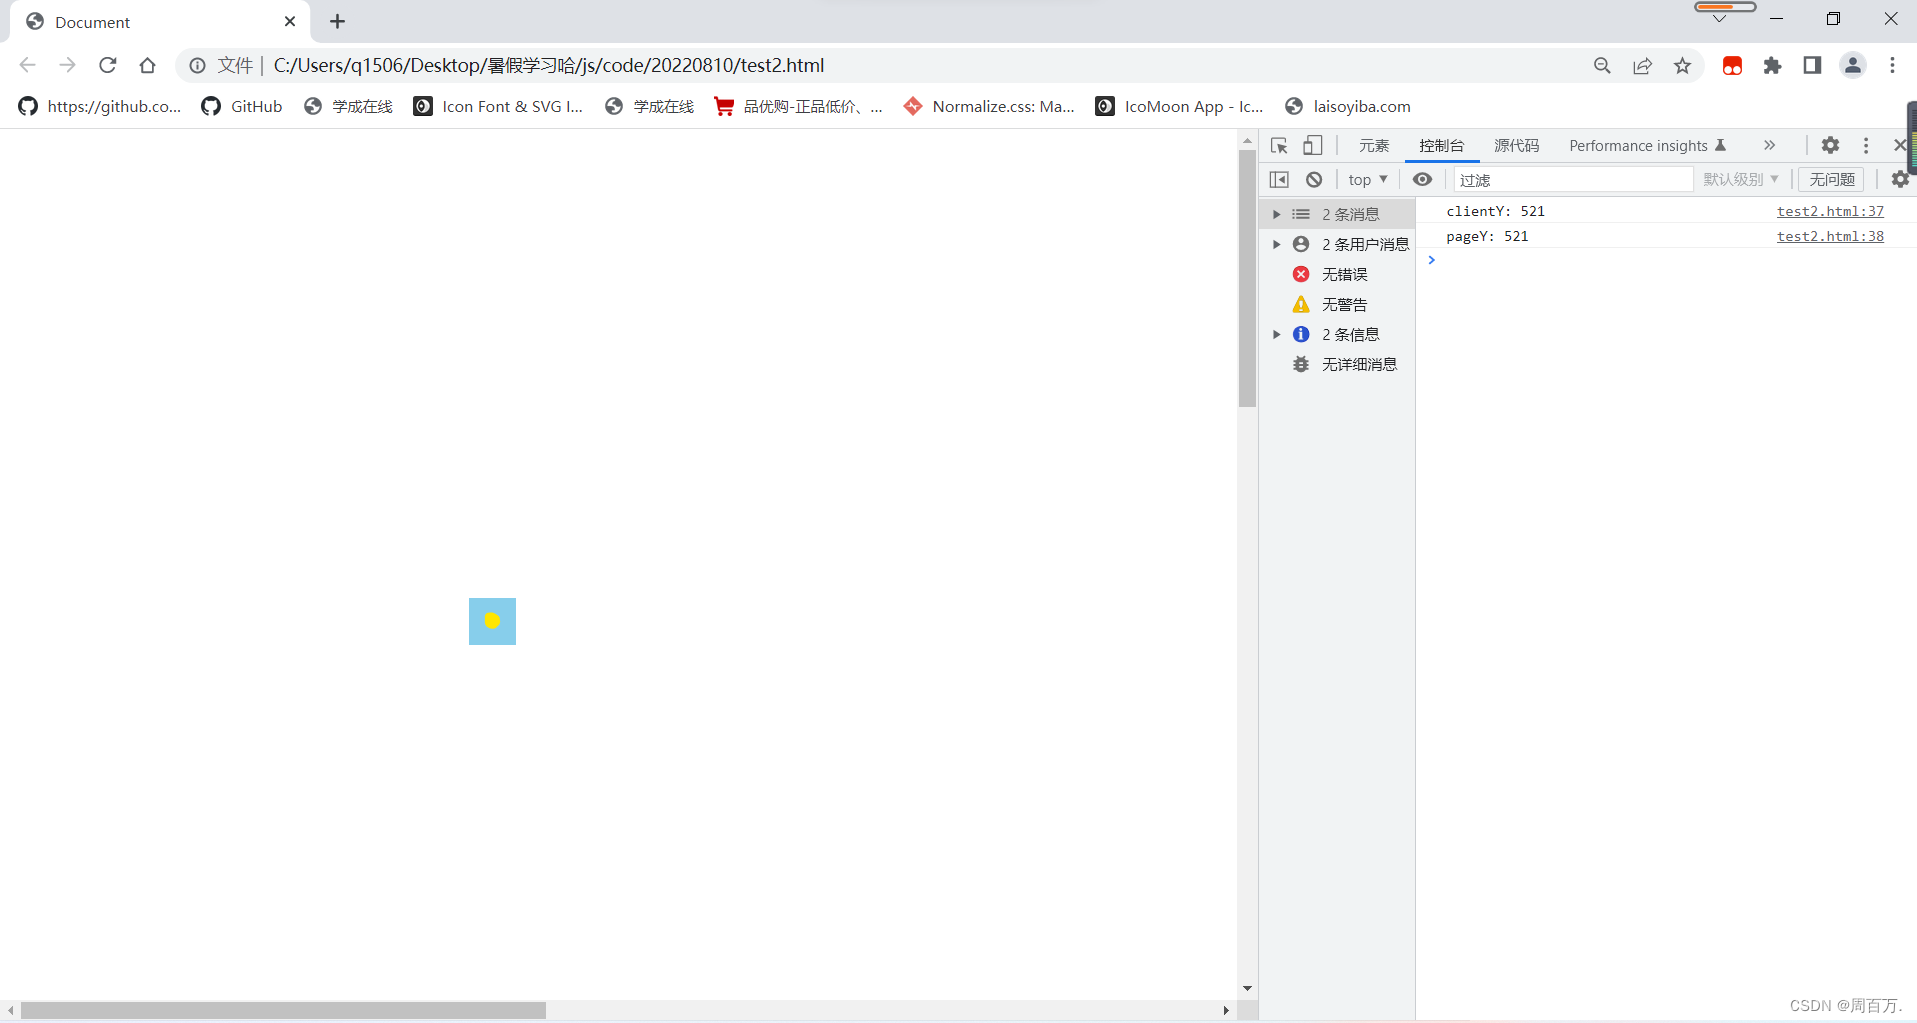The width and height of the screenshot is (1917, 1023).
Task: Open the GitHub bookmark
Action: [242, 106]
